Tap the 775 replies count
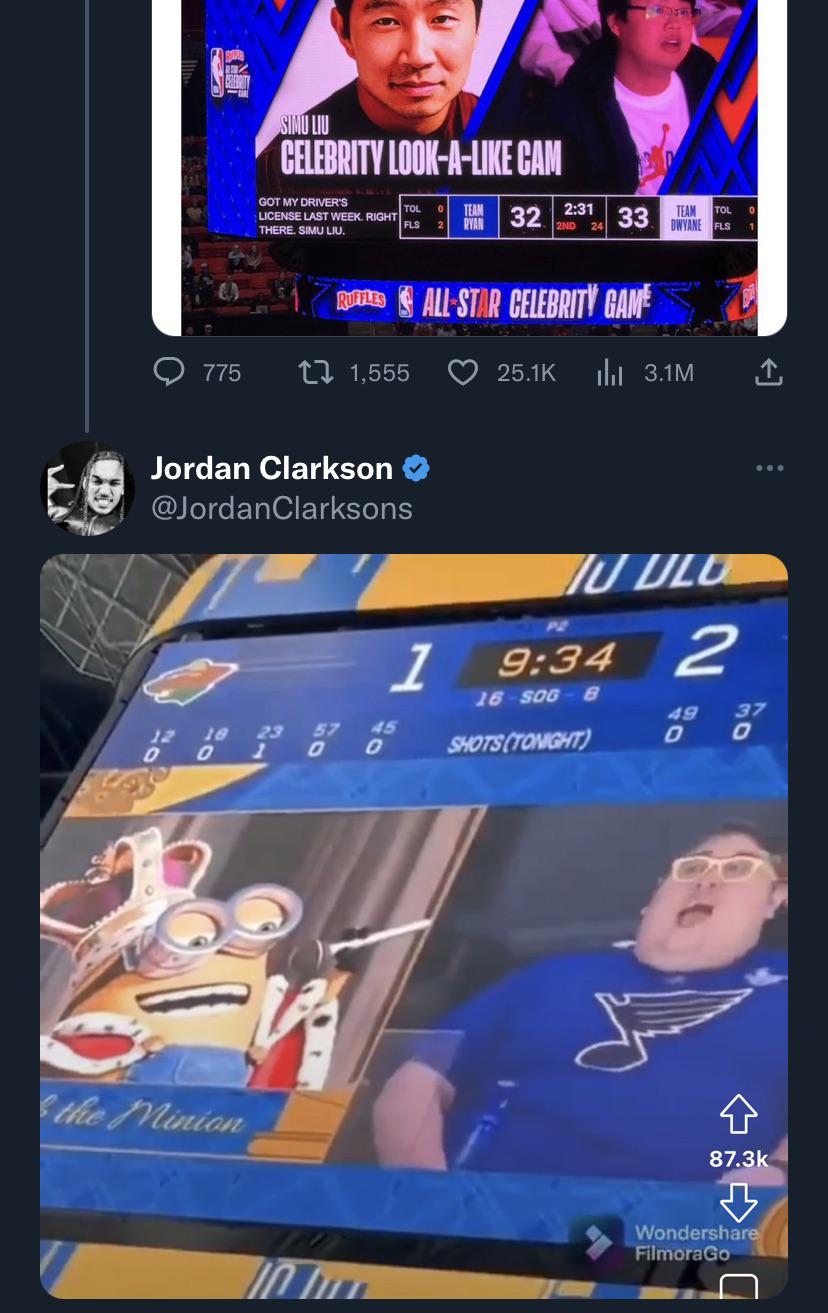Screen dimensions: 828x1313 point(222,373)
